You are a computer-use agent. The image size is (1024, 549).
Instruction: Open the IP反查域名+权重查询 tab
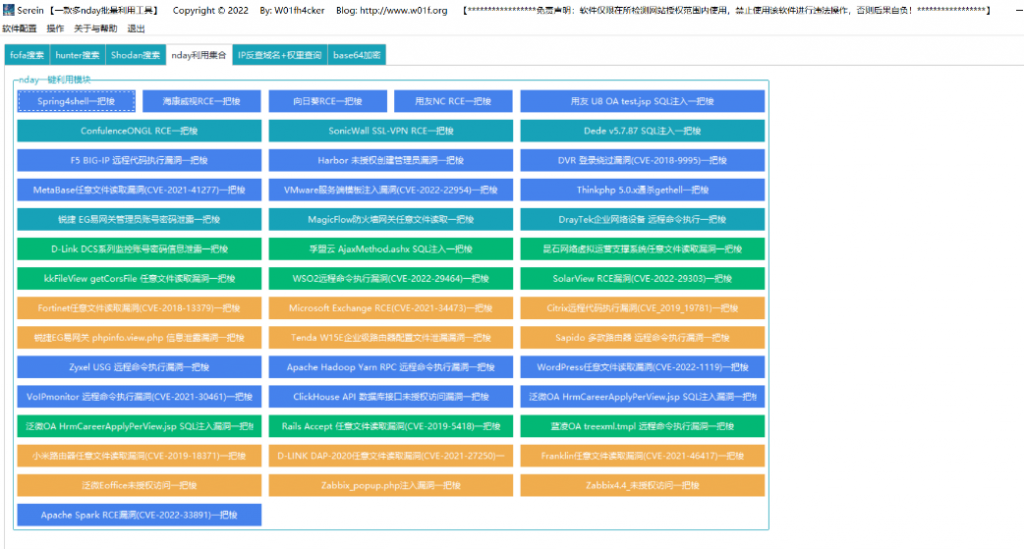click(280, 55)
